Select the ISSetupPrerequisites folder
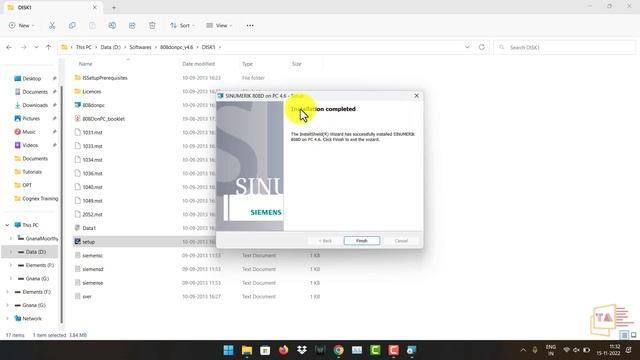This screenshot has height=360, width=640. 105,78
